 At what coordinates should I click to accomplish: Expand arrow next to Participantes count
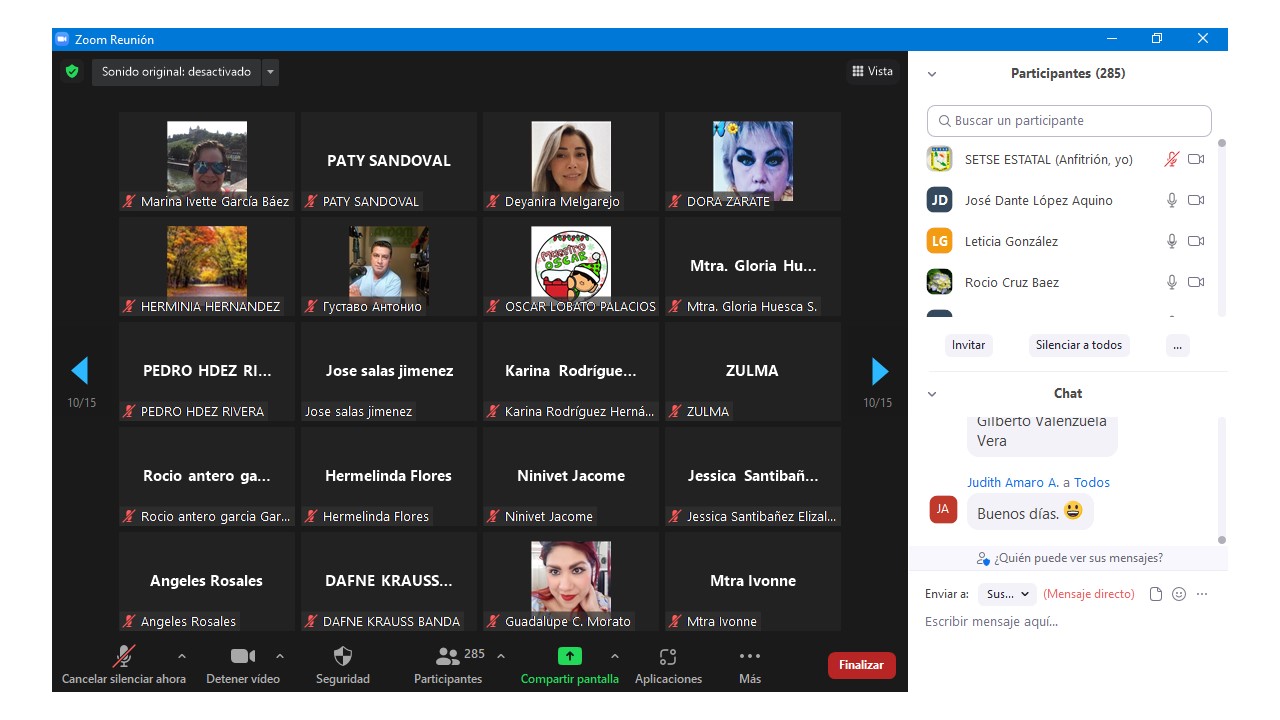click(x=501, y=656)
